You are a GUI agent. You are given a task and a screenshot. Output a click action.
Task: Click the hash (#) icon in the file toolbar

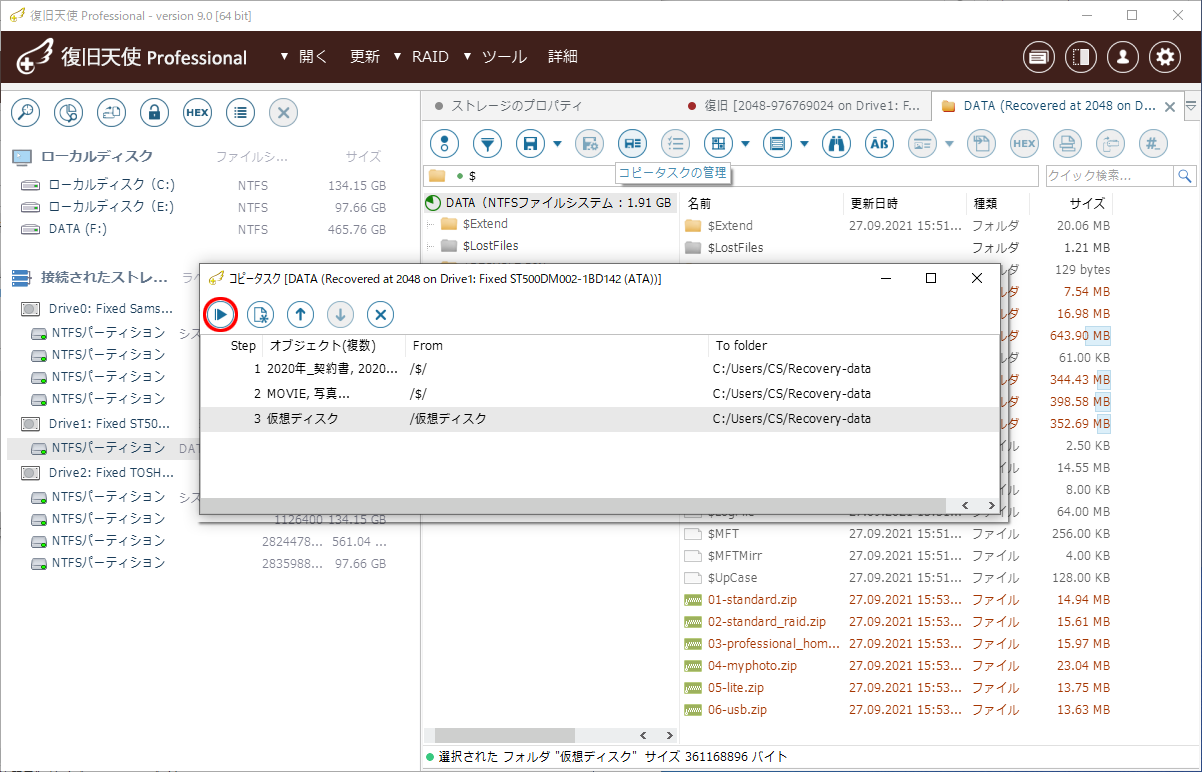(x=1153, y=144)
